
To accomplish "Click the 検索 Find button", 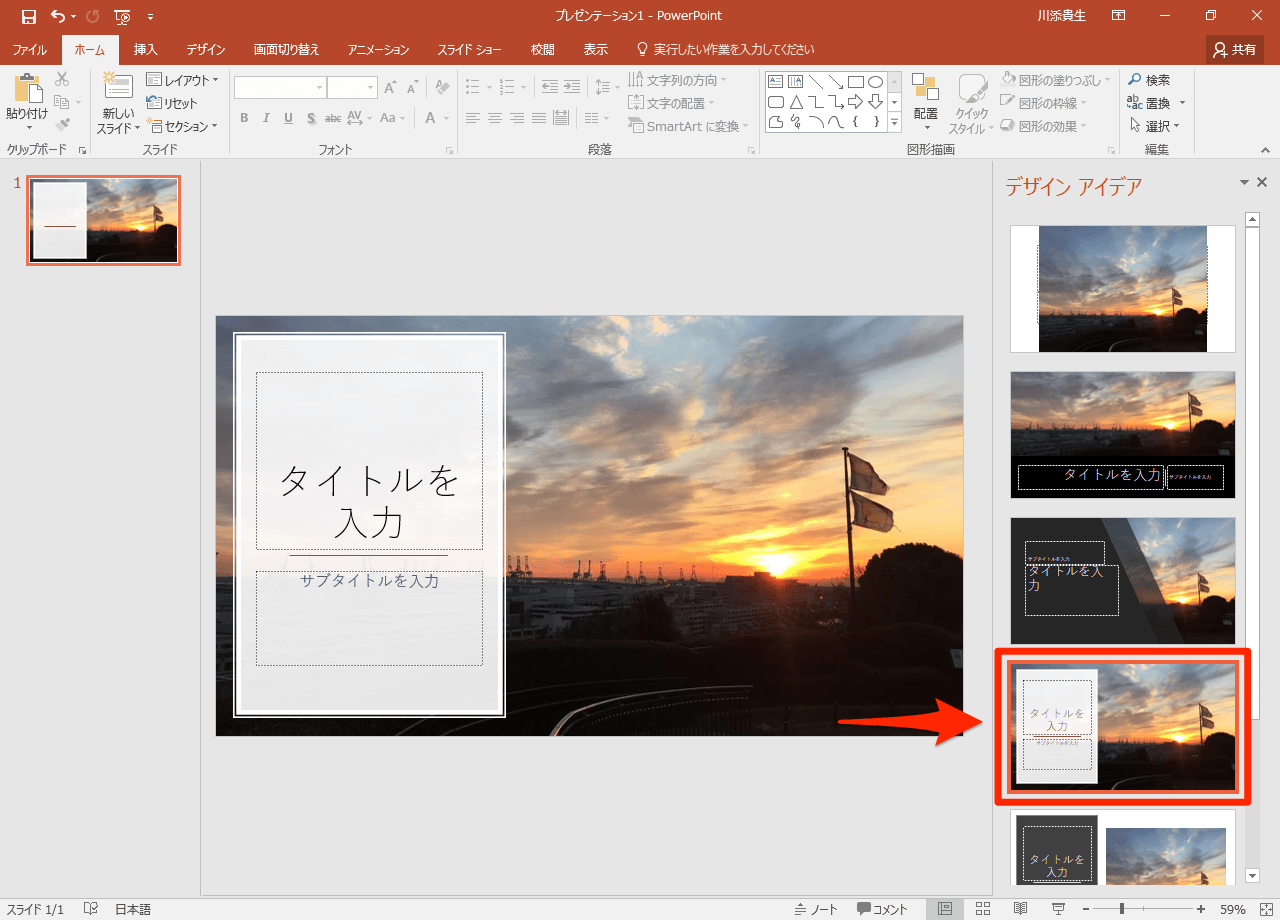I will point(1149,80).
